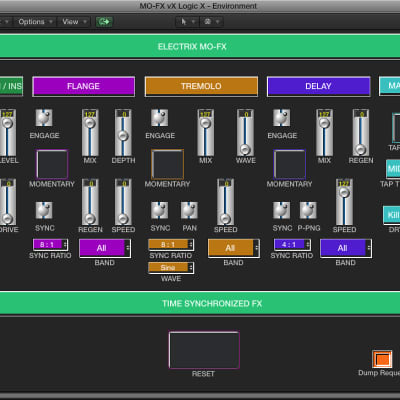400x400 pixels.
Task: Click the Flange SPEED slider
Action: tap(123, 202)
